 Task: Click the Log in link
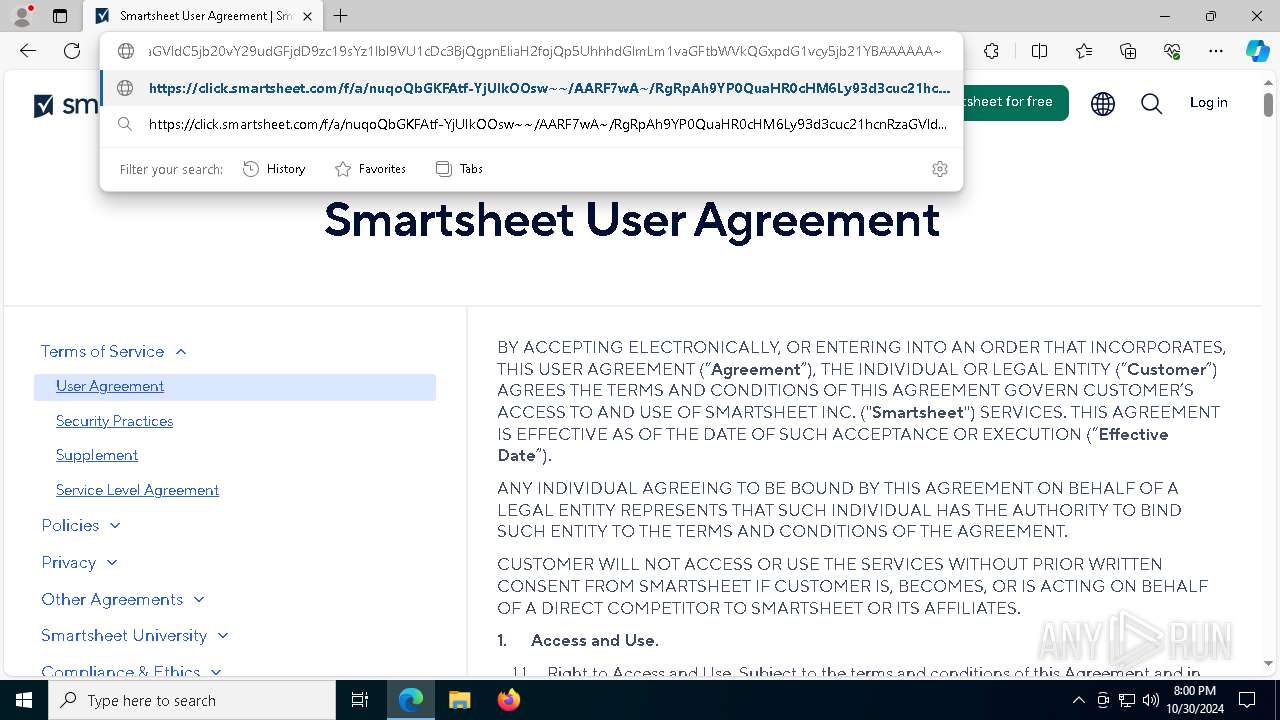(1208, 102)
